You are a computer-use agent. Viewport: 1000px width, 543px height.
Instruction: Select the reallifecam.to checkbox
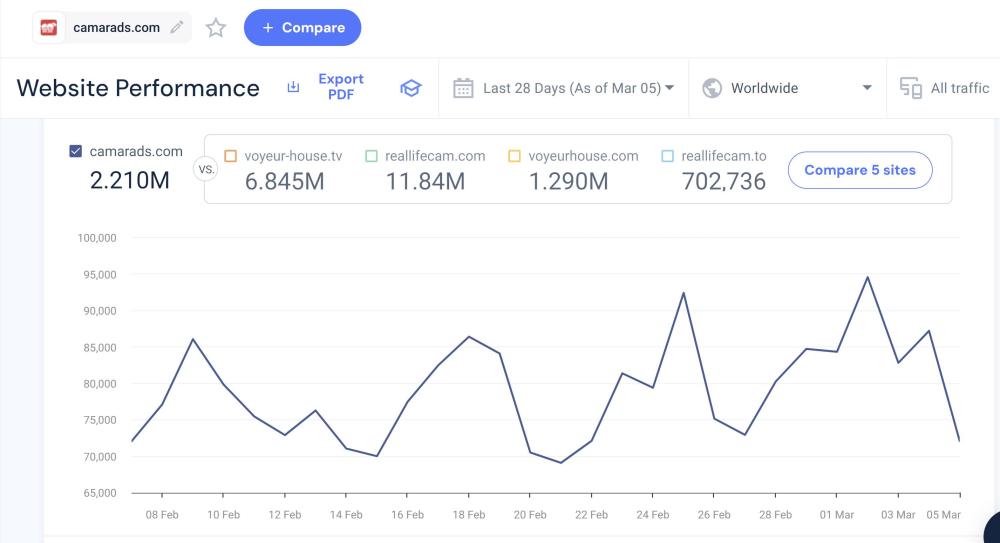(667, 156)
